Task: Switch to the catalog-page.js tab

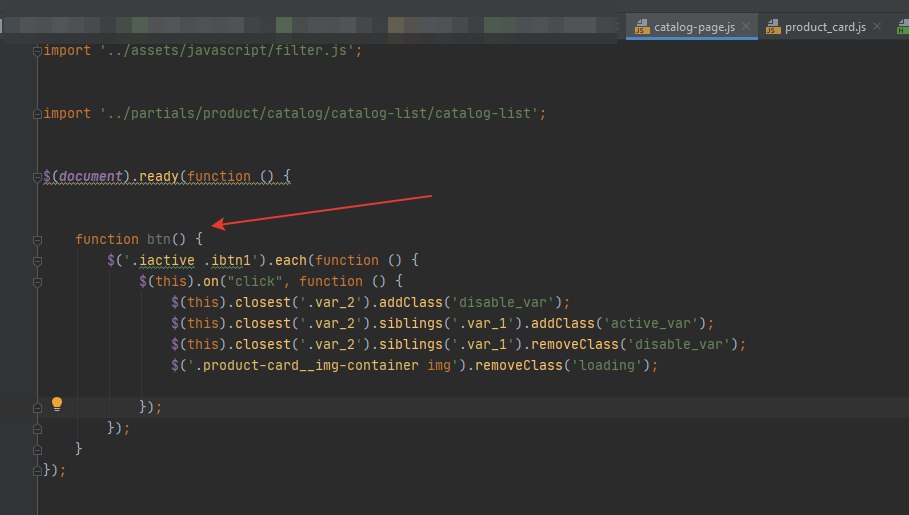Action: [x=691, y=27]
